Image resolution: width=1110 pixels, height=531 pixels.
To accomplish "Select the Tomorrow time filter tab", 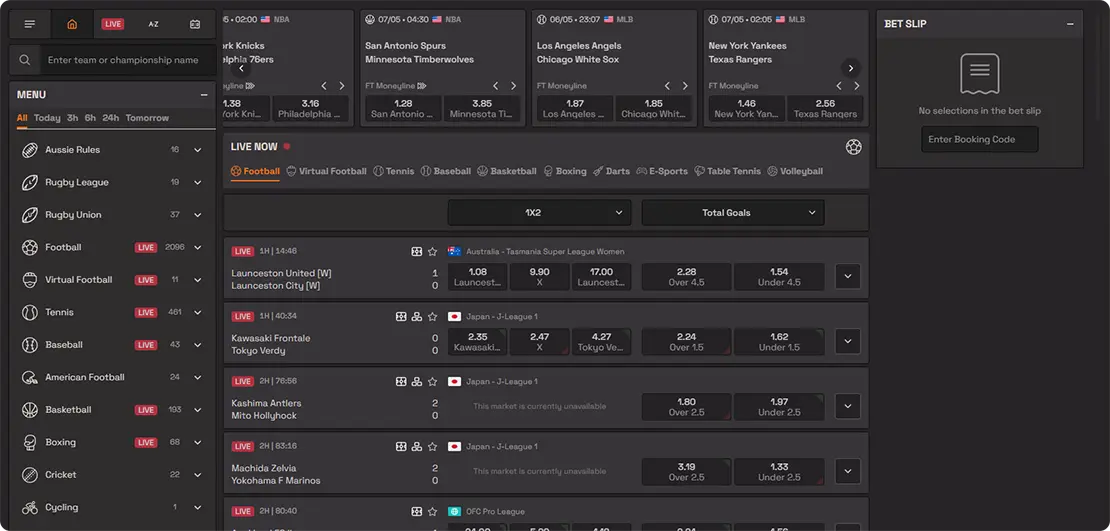I will (147, 118).
